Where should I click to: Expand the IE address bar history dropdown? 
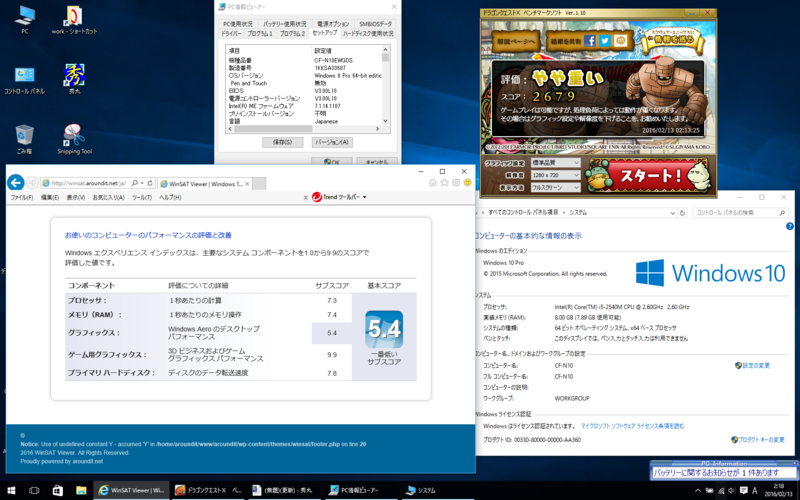coord(142,183)
